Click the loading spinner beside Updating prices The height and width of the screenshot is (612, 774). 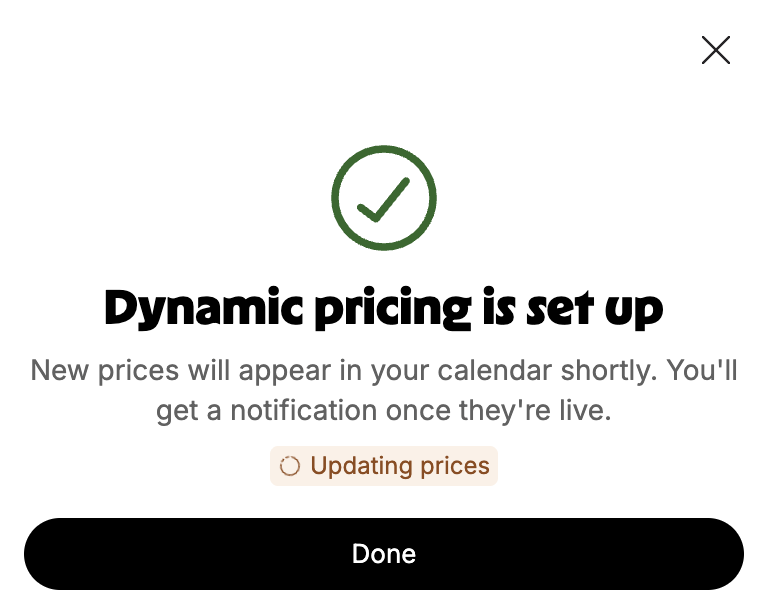tap(290, 466)
